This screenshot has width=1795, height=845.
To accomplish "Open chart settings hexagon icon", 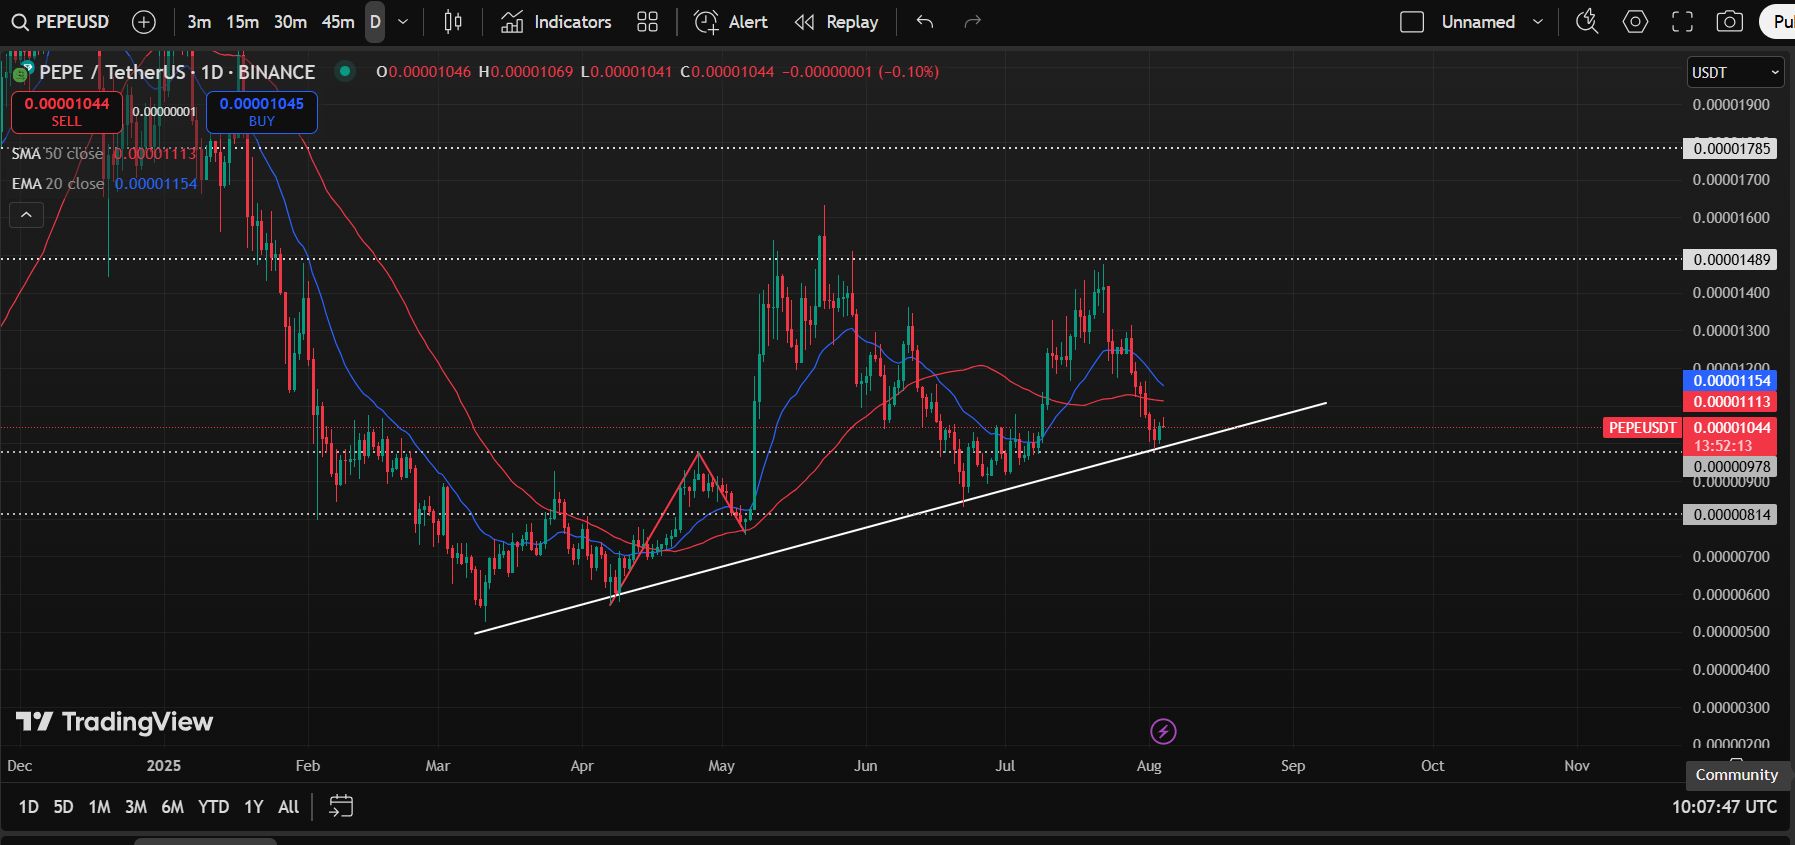I will pyautogui.click(x=1635, y=22).
